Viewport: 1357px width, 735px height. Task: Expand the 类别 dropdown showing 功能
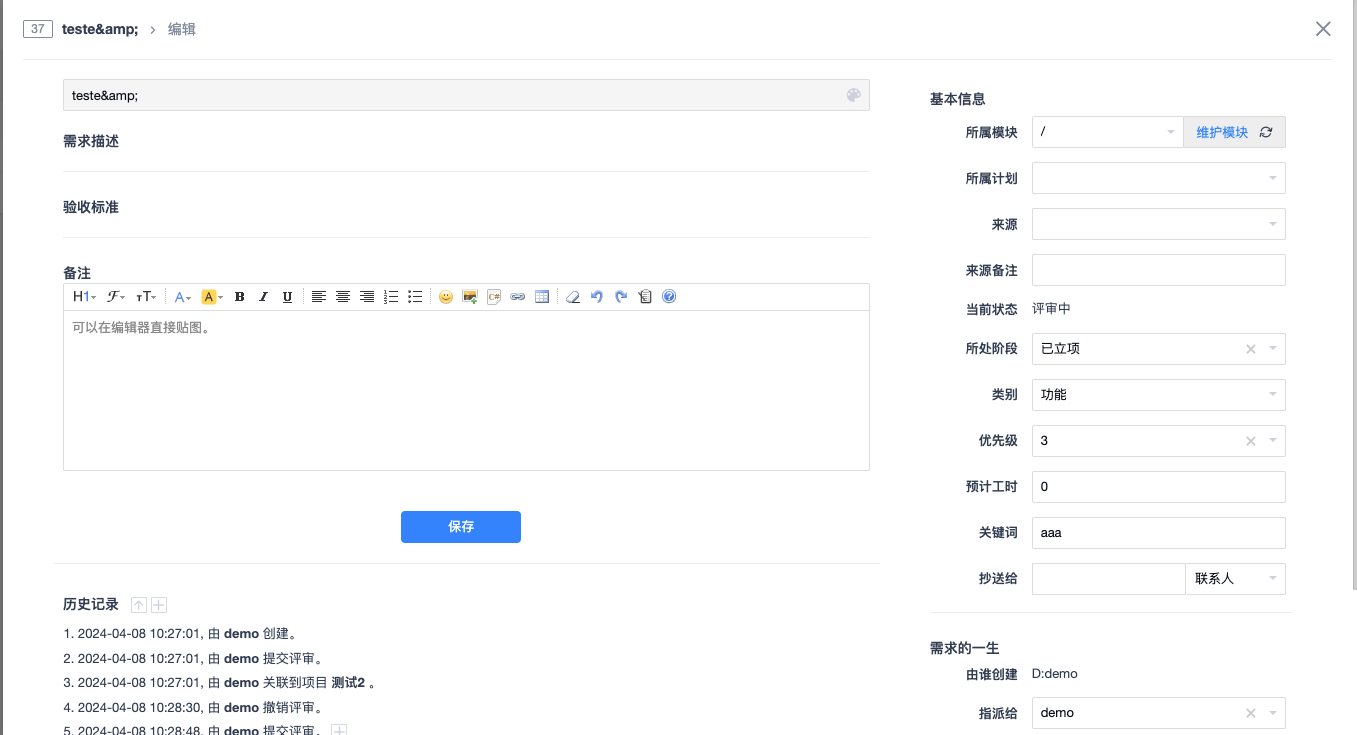[1158, 395]
